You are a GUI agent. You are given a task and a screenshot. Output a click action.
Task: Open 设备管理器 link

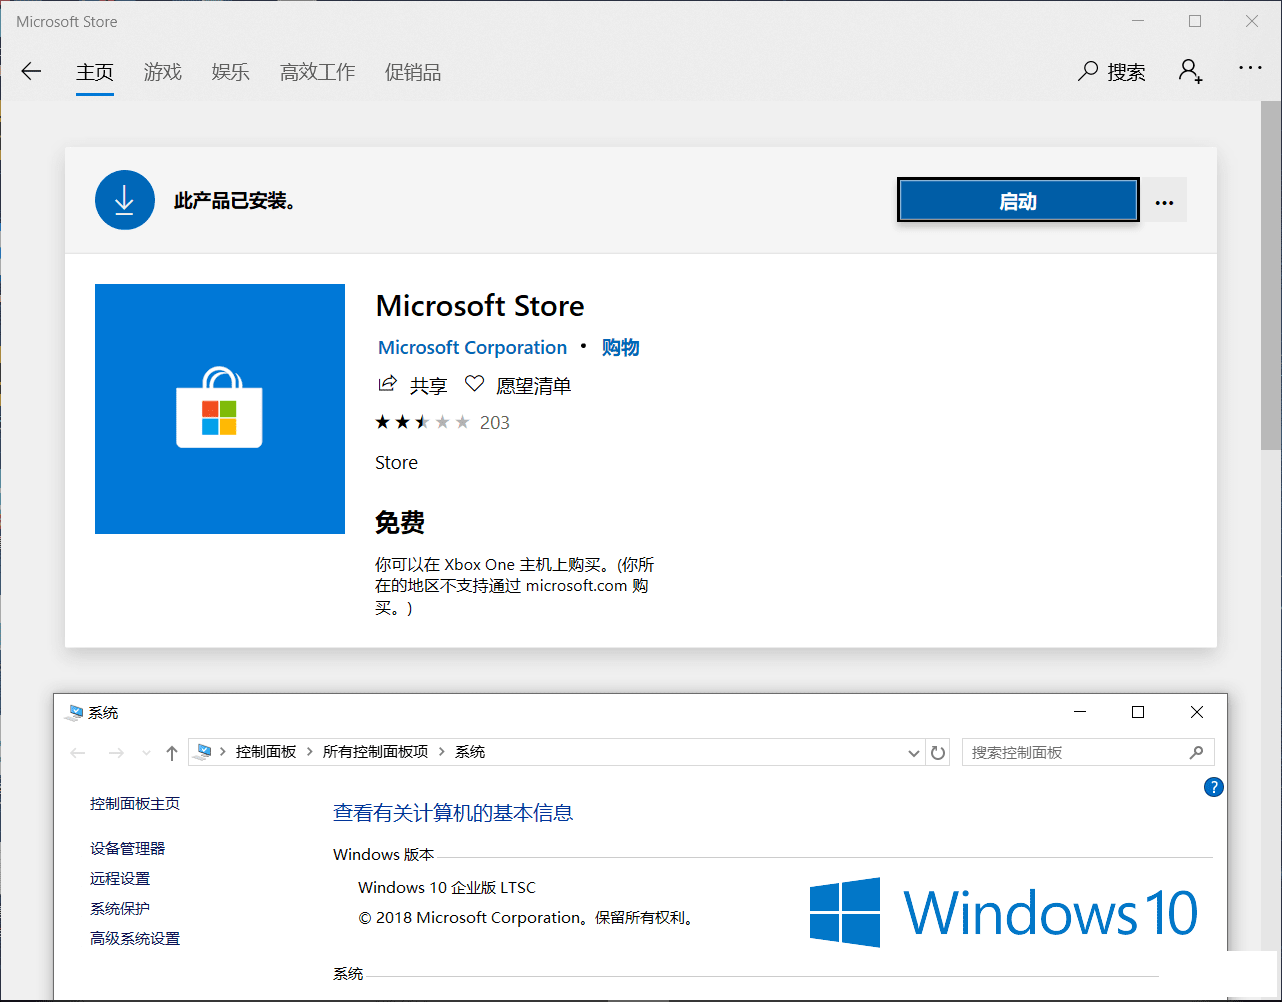point(127,848)
